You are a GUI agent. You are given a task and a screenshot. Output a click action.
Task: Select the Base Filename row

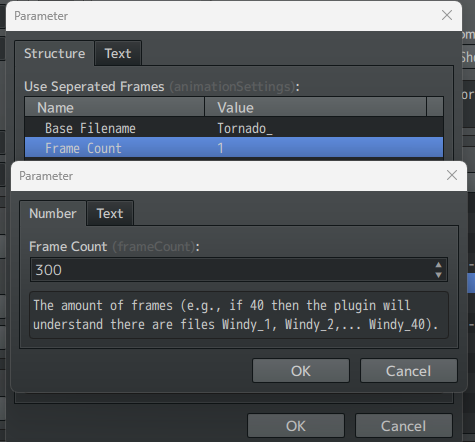[234, 128]
